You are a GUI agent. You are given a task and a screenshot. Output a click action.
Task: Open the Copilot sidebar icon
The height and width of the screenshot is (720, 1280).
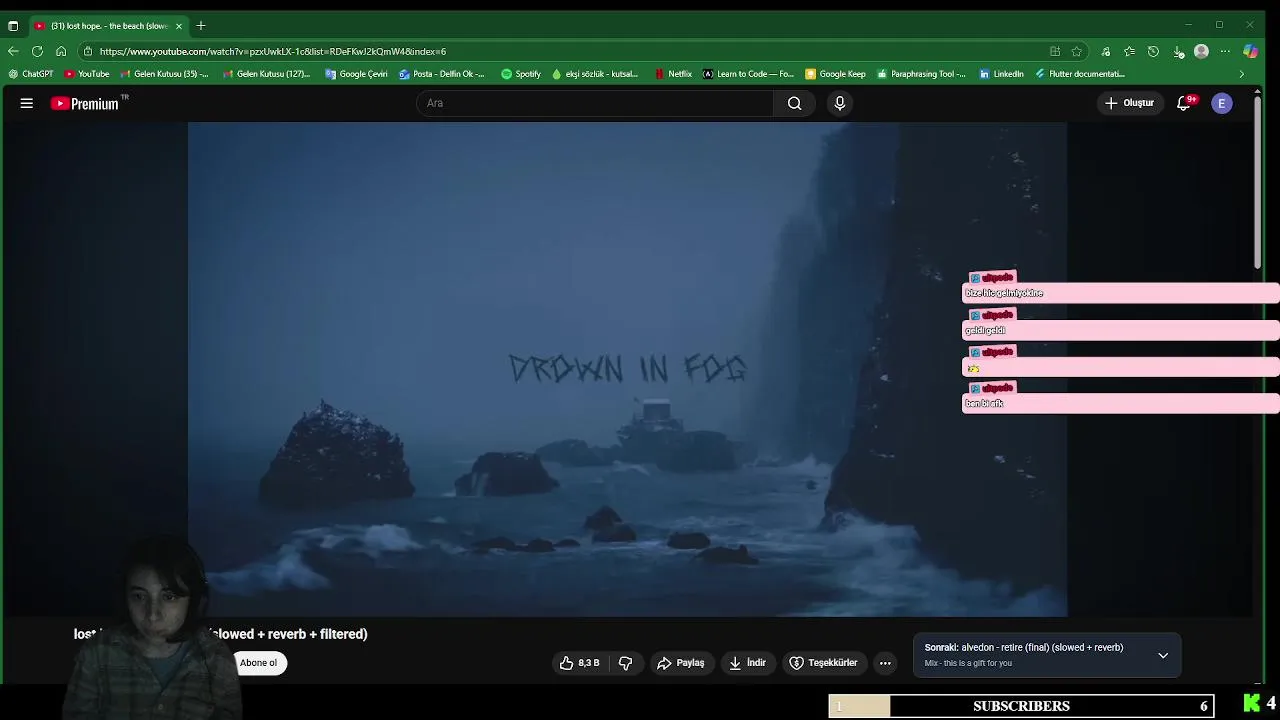(x=1251, y=51)
